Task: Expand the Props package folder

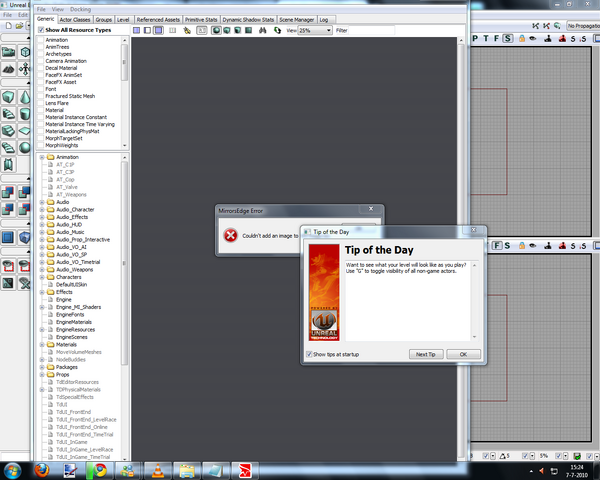Action: click(42, 374)
